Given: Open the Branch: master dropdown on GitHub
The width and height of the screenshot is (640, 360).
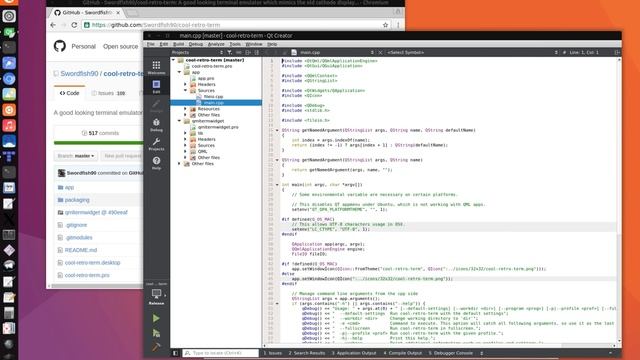Looking at the screenshot, I should [x=76, y=156].
